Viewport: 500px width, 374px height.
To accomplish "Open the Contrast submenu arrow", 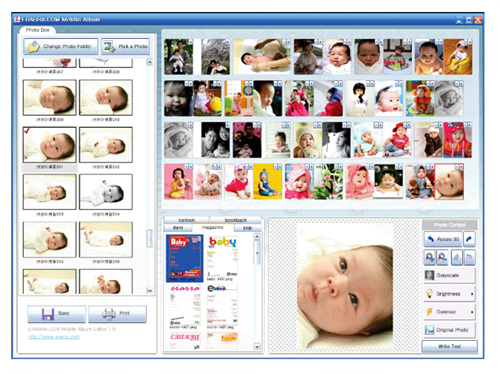I will pyautogui.click(x=472, y=312).
